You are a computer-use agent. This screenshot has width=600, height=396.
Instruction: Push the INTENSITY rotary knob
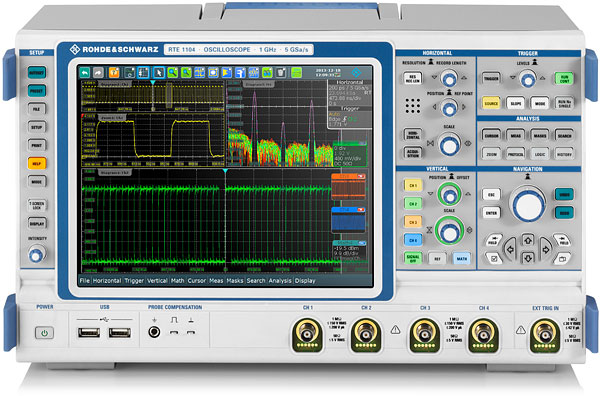coord(37,254)
